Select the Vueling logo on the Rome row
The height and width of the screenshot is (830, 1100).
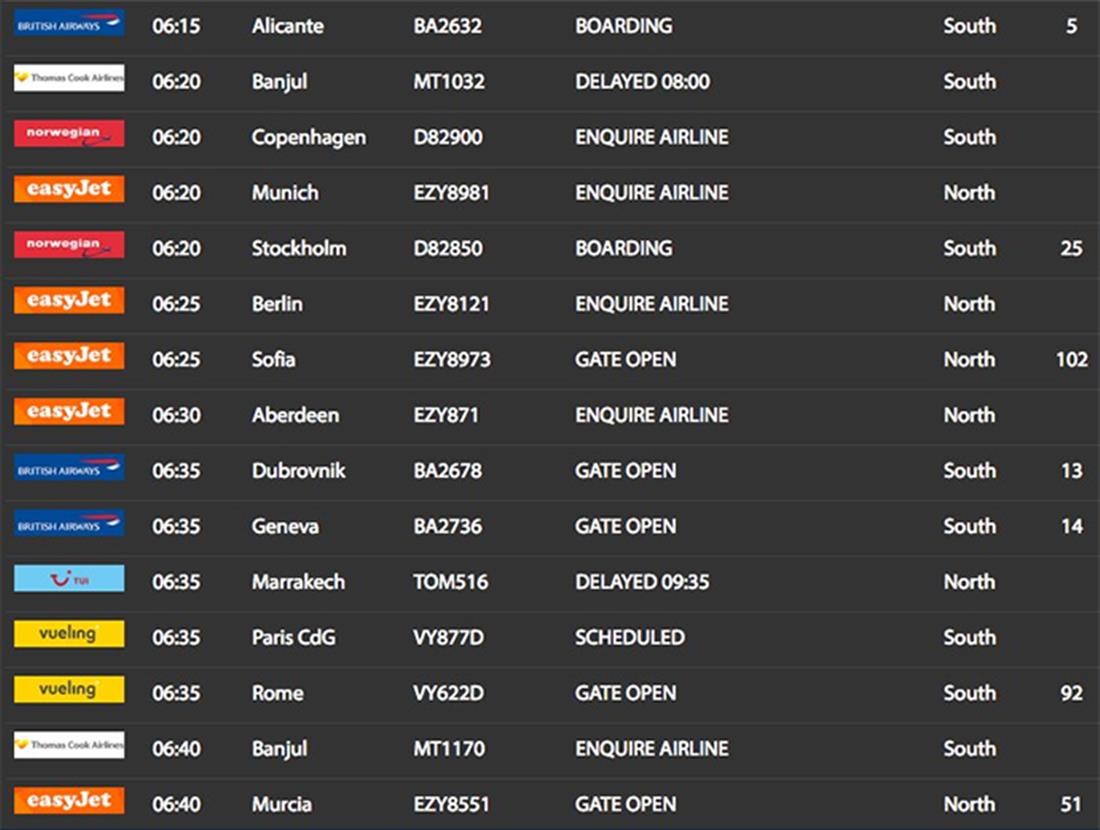click(x=69, y=690)
